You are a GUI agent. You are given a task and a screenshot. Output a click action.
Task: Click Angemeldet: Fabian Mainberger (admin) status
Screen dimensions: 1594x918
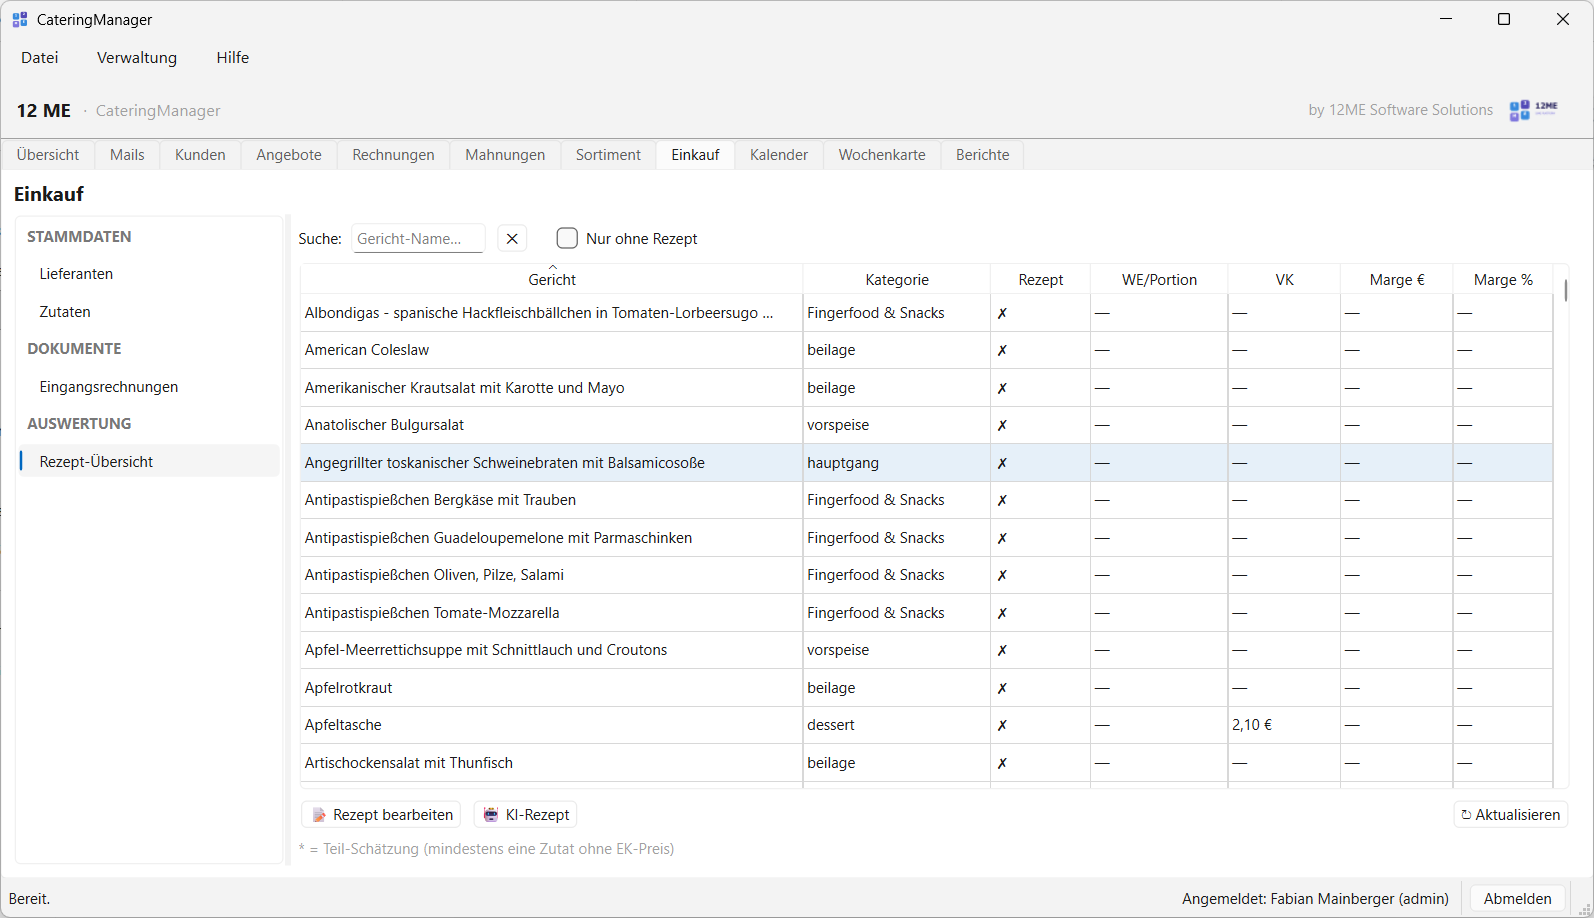[x=1315, y=899]
